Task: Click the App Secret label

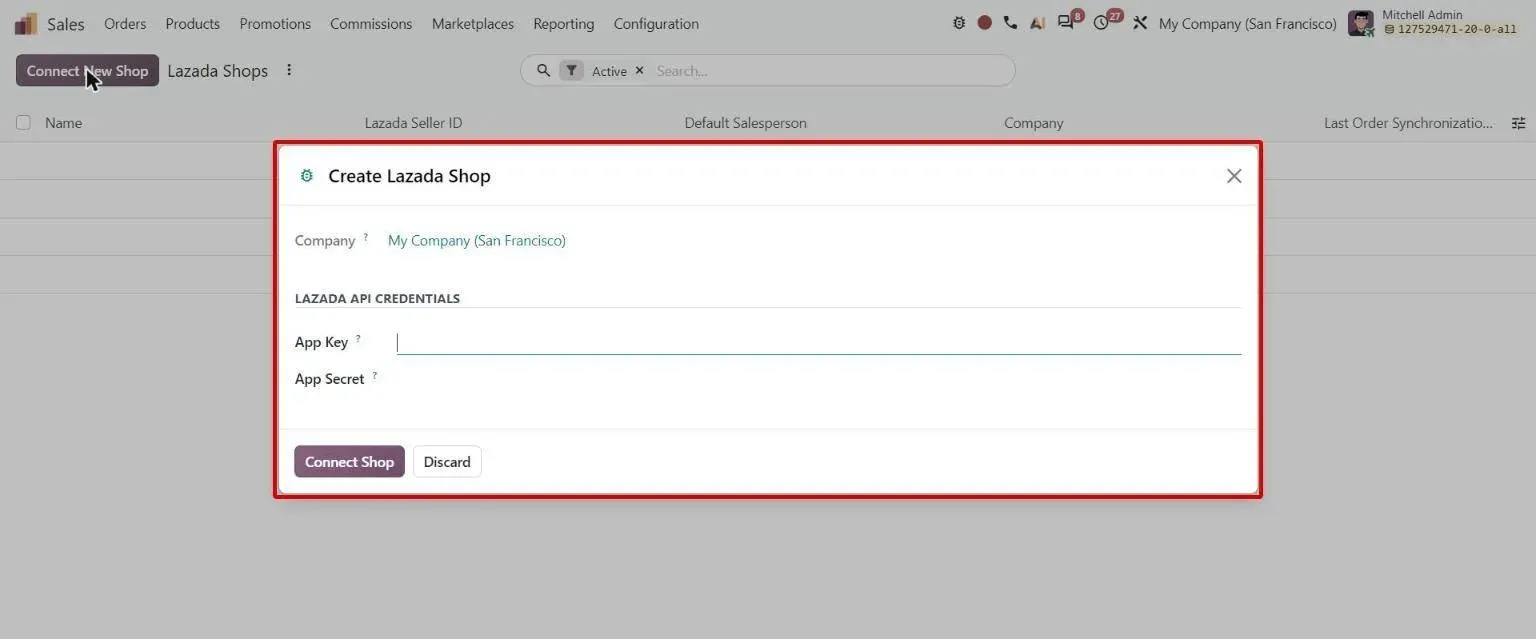Action: point(329,379)
